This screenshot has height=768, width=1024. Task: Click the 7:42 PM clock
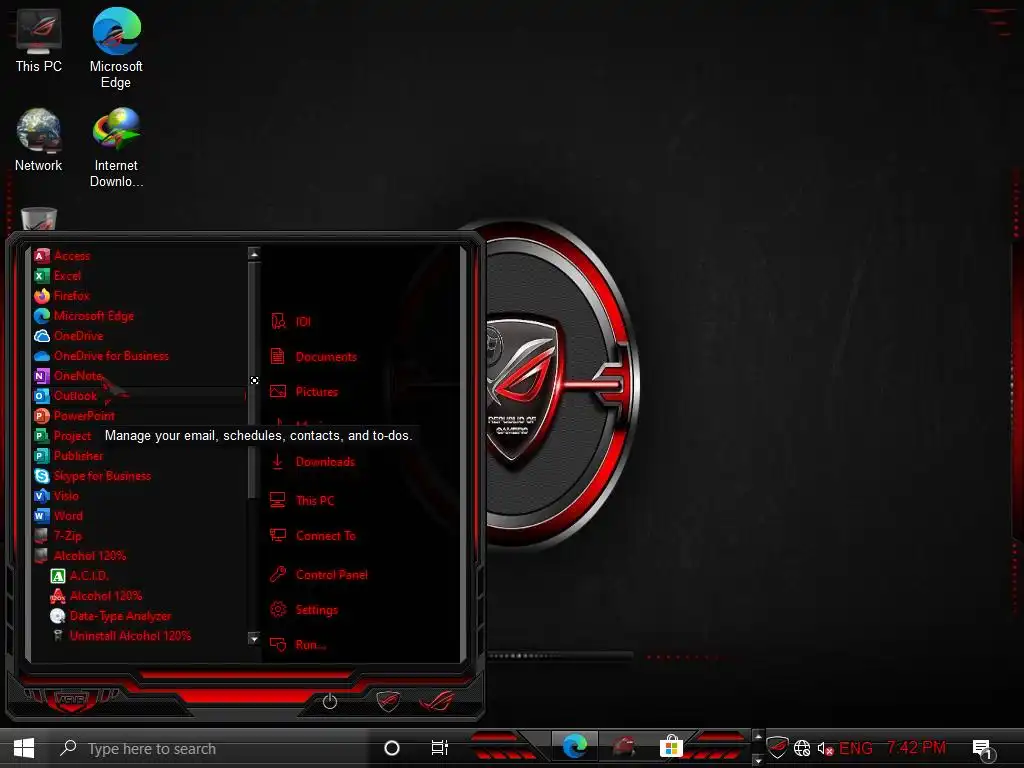(916, 748)
